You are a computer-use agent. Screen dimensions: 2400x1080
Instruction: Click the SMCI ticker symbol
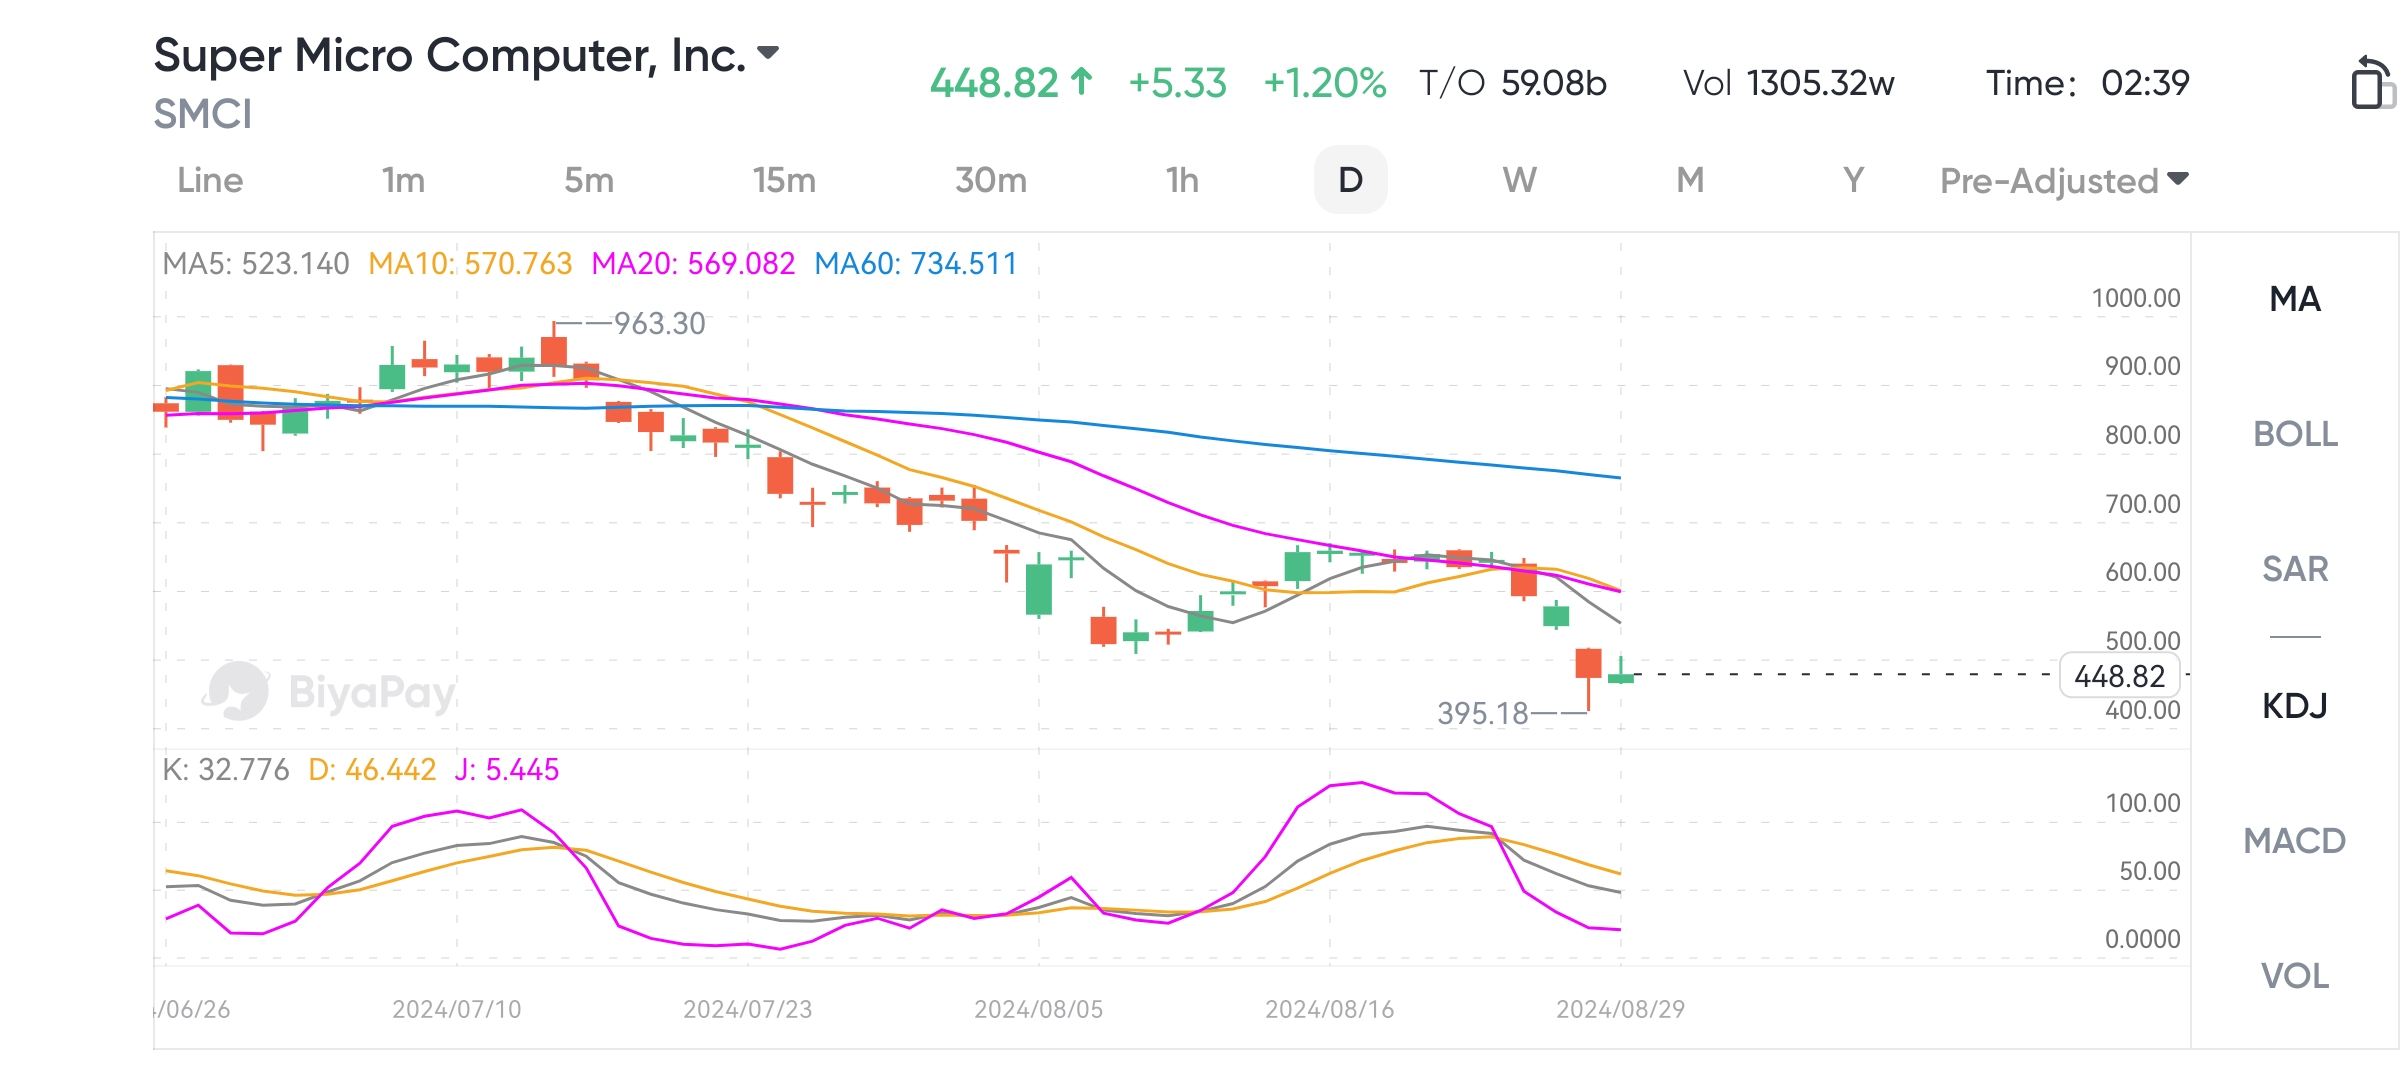click(x=202, y=114)
